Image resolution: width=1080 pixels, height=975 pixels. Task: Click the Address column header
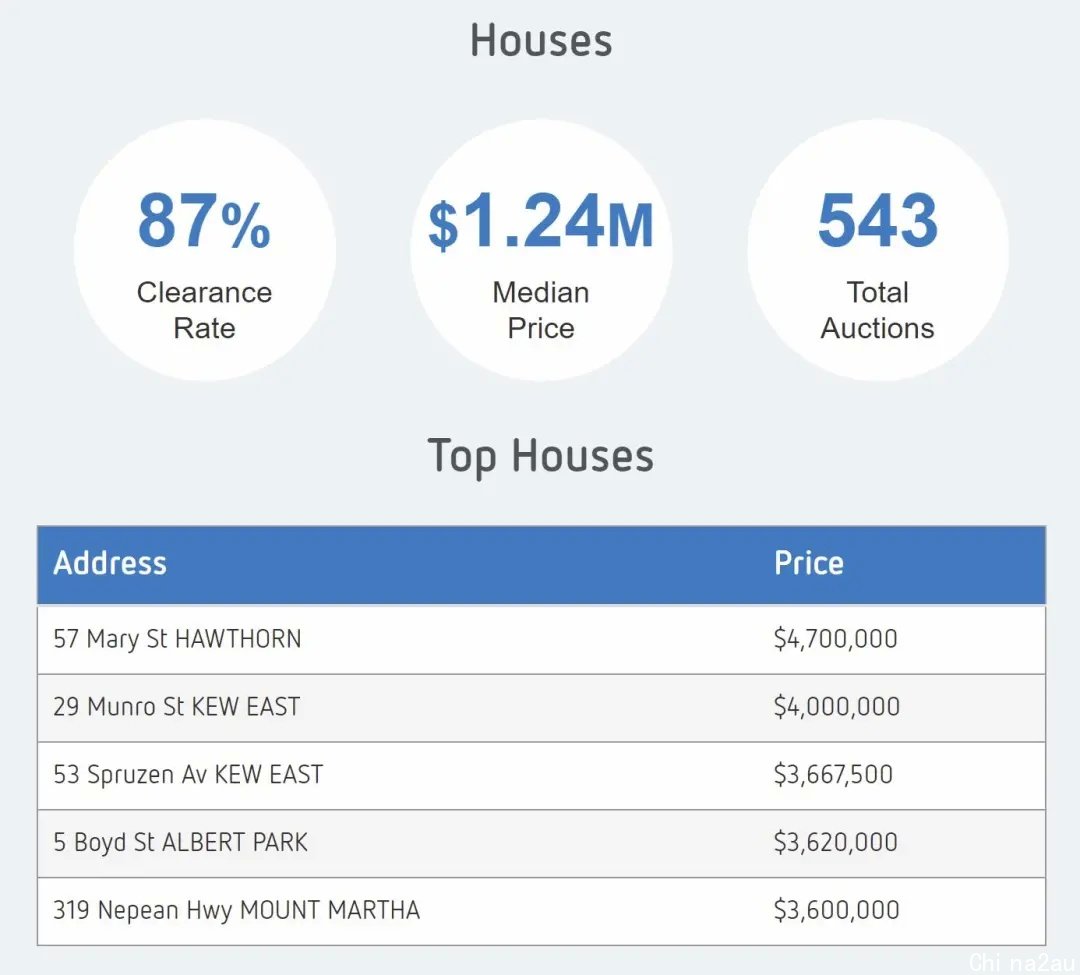point(110,563)
